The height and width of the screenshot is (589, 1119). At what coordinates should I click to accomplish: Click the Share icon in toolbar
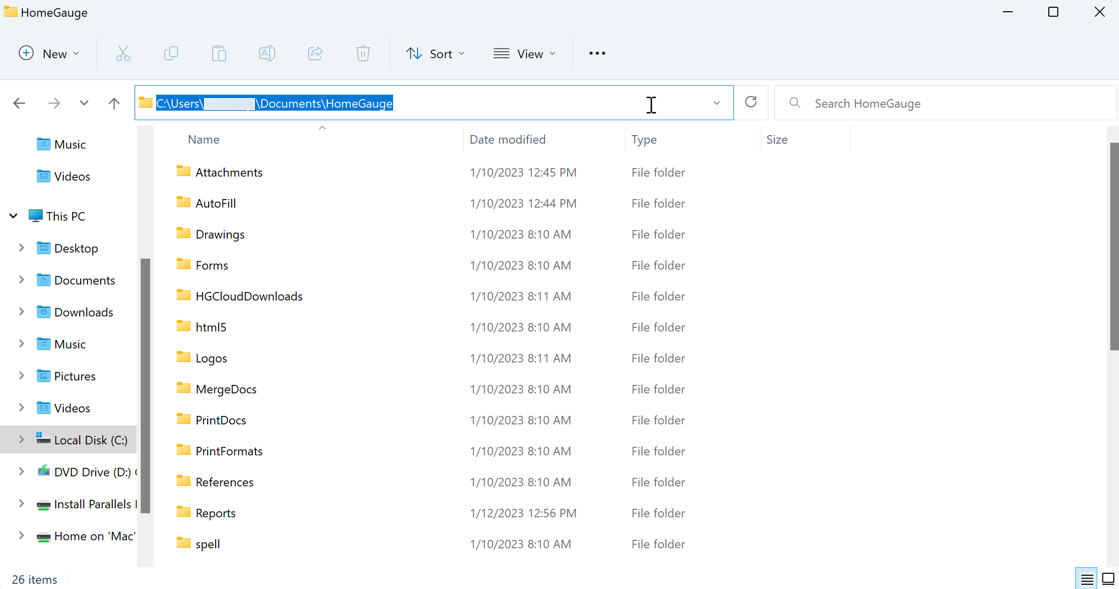(315, 54)
